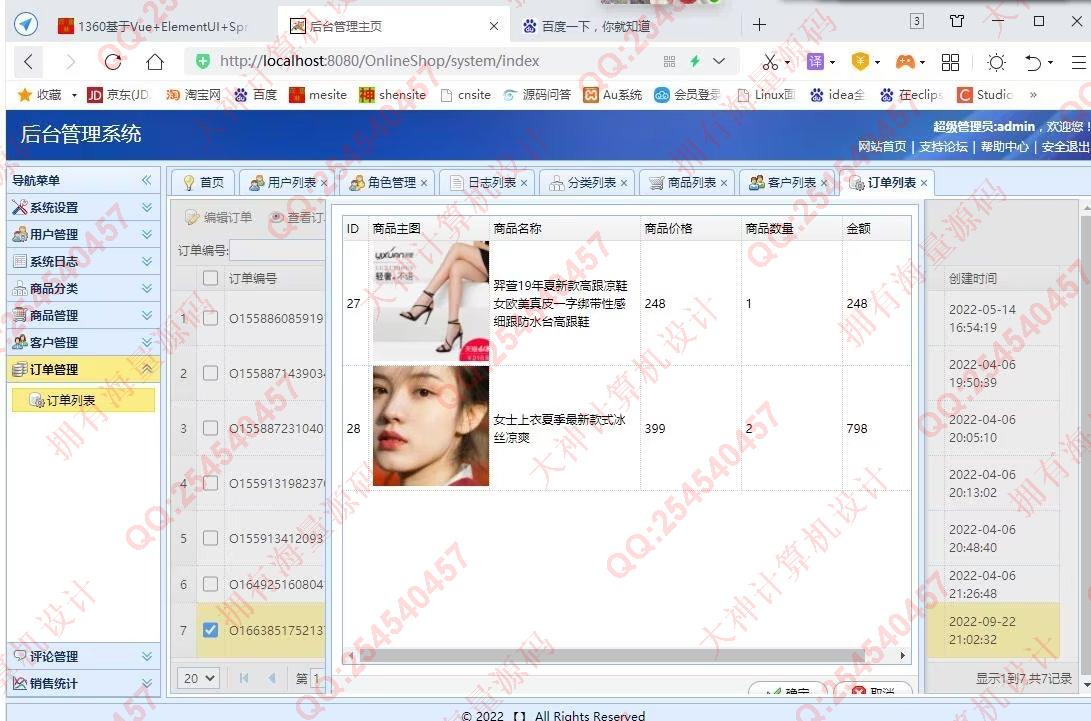Viewport: 1091px width, 721px height.
Task: Switch to 角色管理 tab
Action: pyautogui.click(x=386, y=182)
